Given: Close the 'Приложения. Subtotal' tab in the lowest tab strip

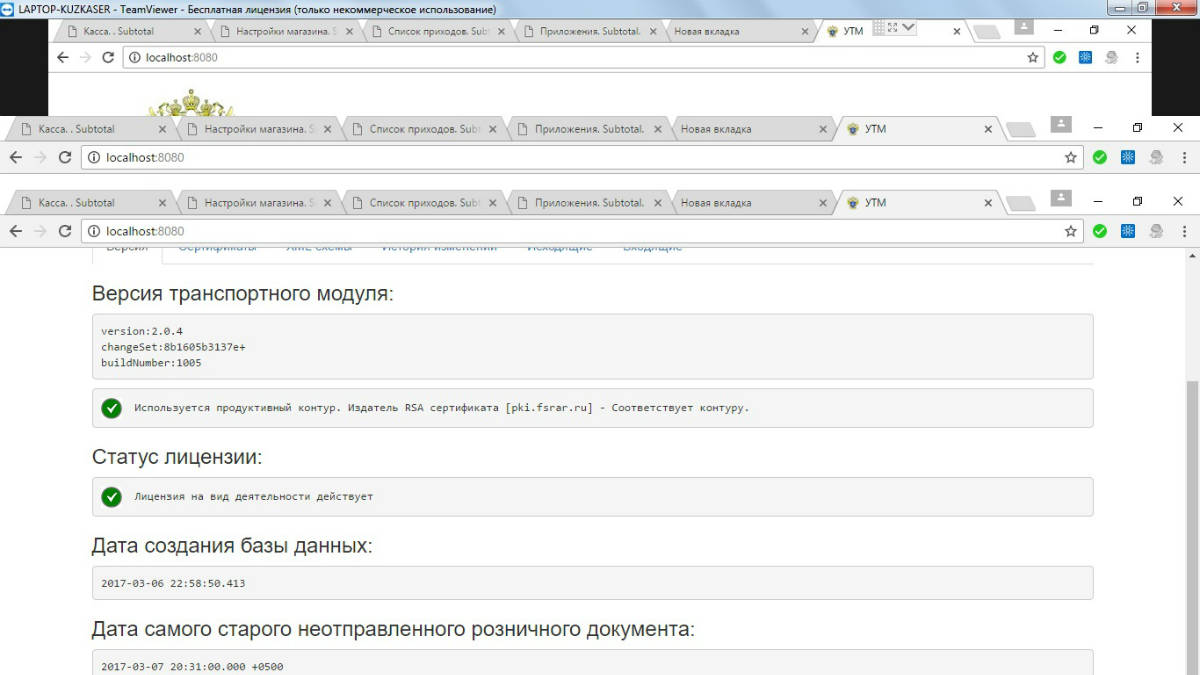Looking at the screenshot, I should tap(658, 203).
